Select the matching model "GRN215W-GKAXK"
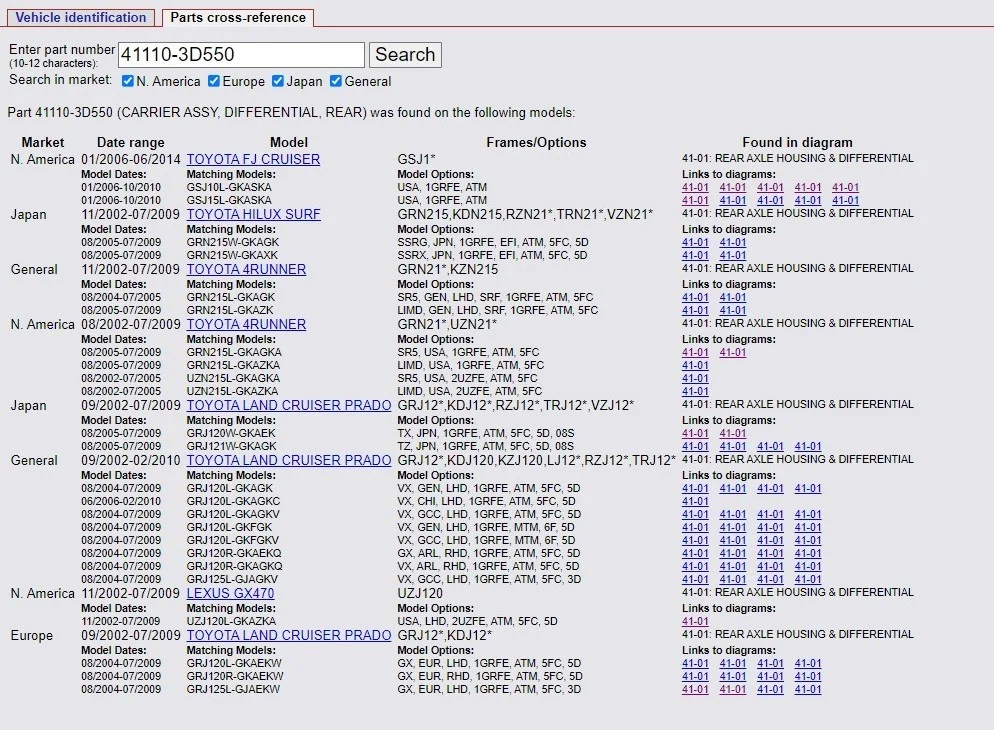The width and height of the screenshot is (994, 730). pyautogui.click(x=232, y=255)
